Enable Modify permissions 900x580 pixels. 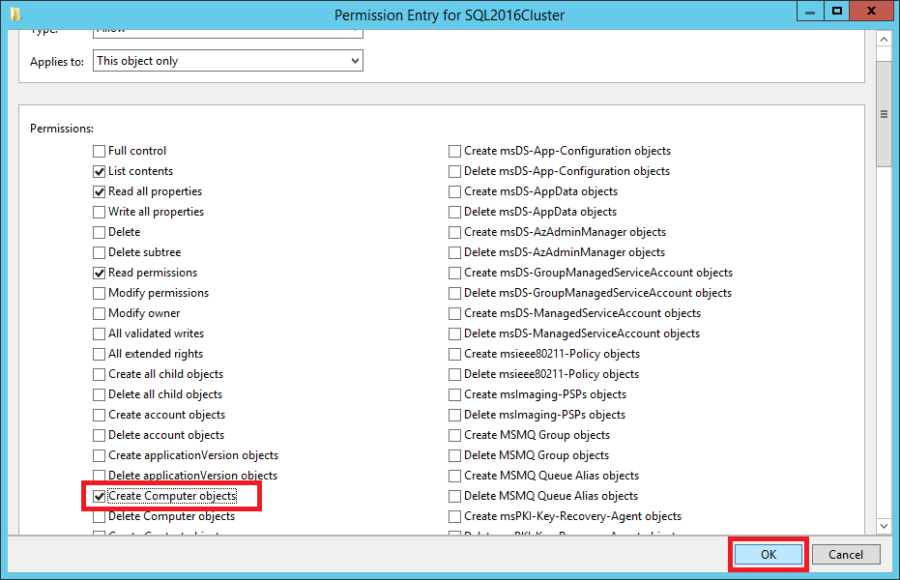coord(98,292)
